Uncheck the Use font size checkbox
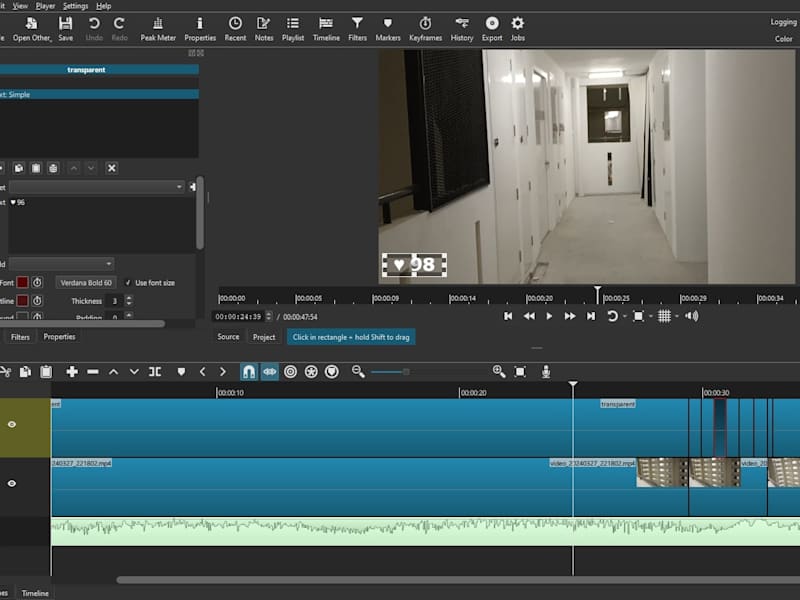Viewport: 800px width, 600px height. pyautogui.click(x=128, y=283)
